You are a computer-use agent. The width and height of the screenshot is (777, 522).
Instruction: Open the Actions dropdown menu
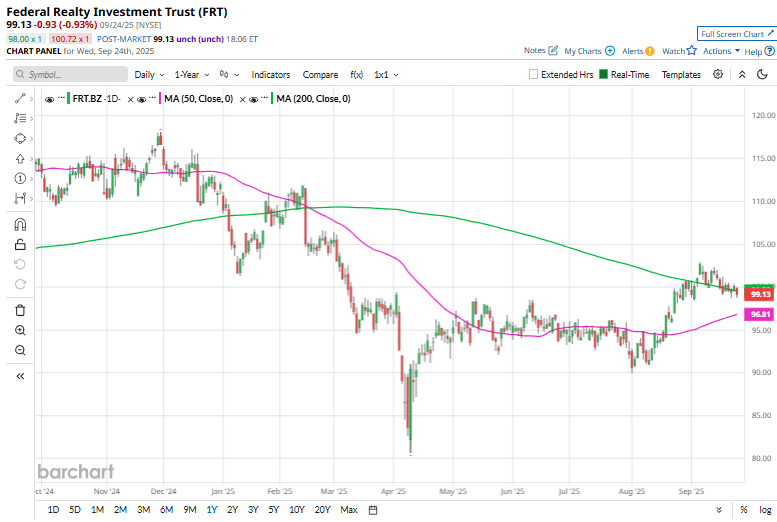pos(722,51)
